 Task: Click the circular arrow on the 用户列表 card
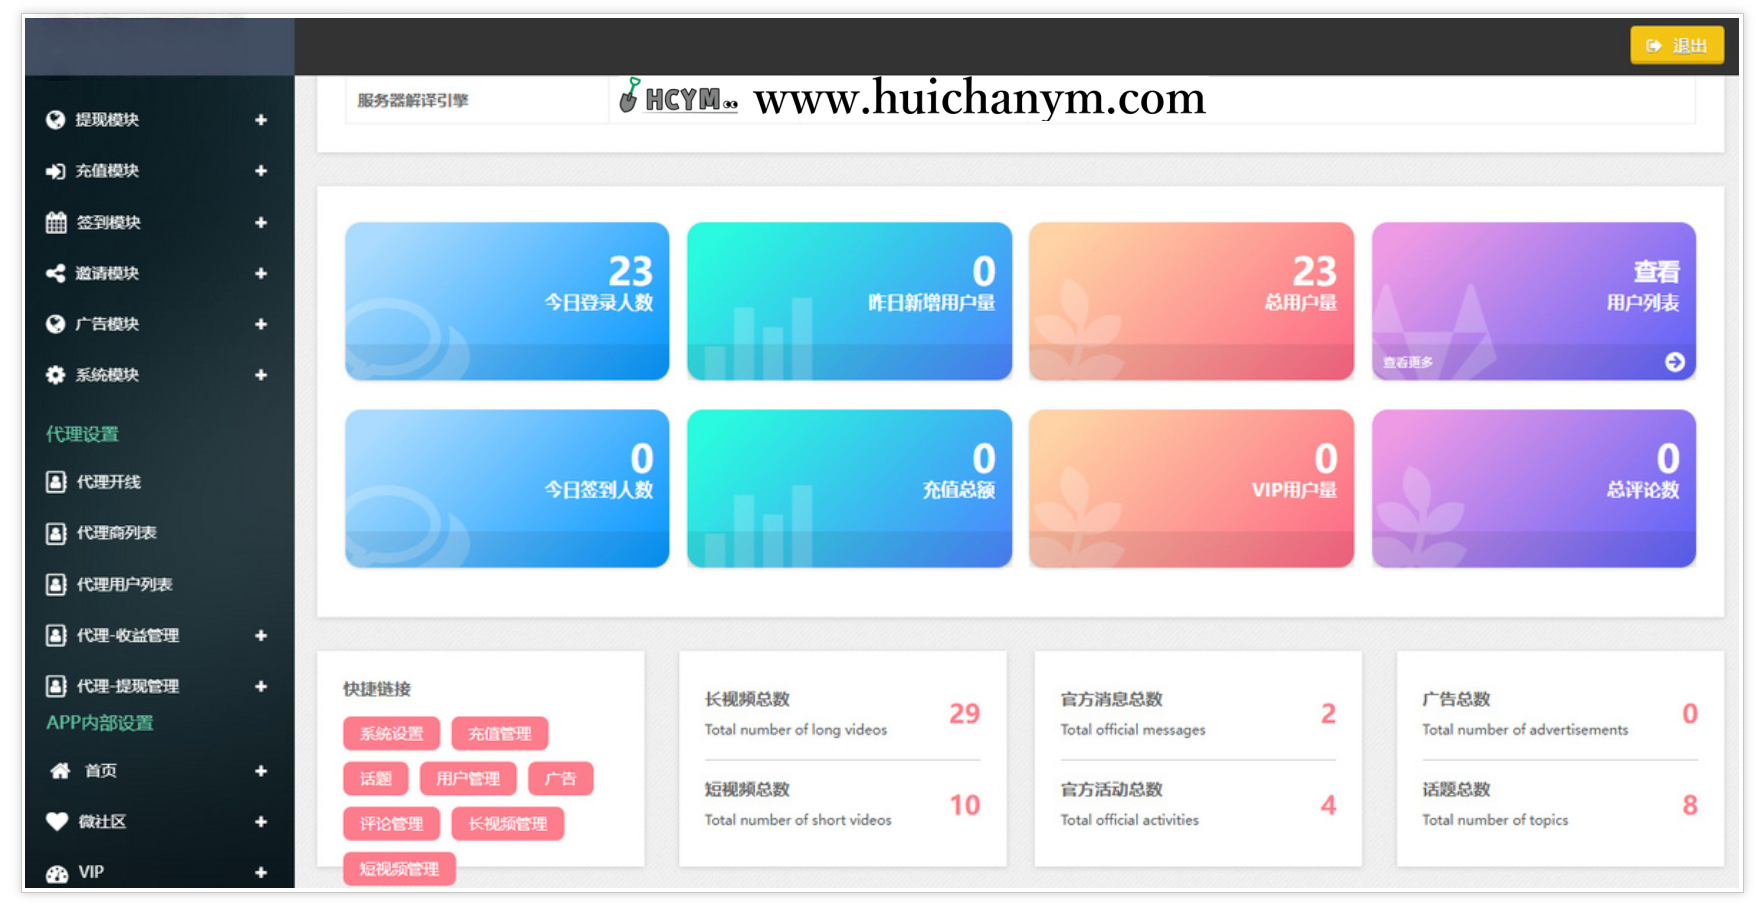1676,363
